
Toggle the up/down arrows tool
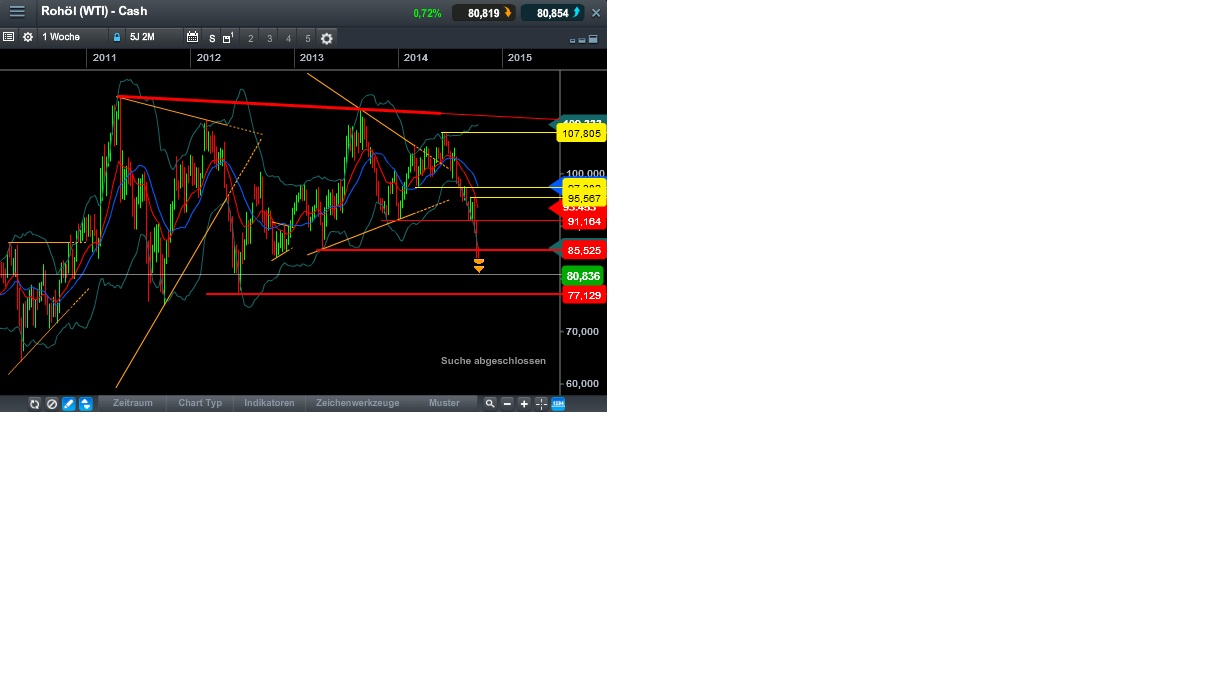coord(85,404)
